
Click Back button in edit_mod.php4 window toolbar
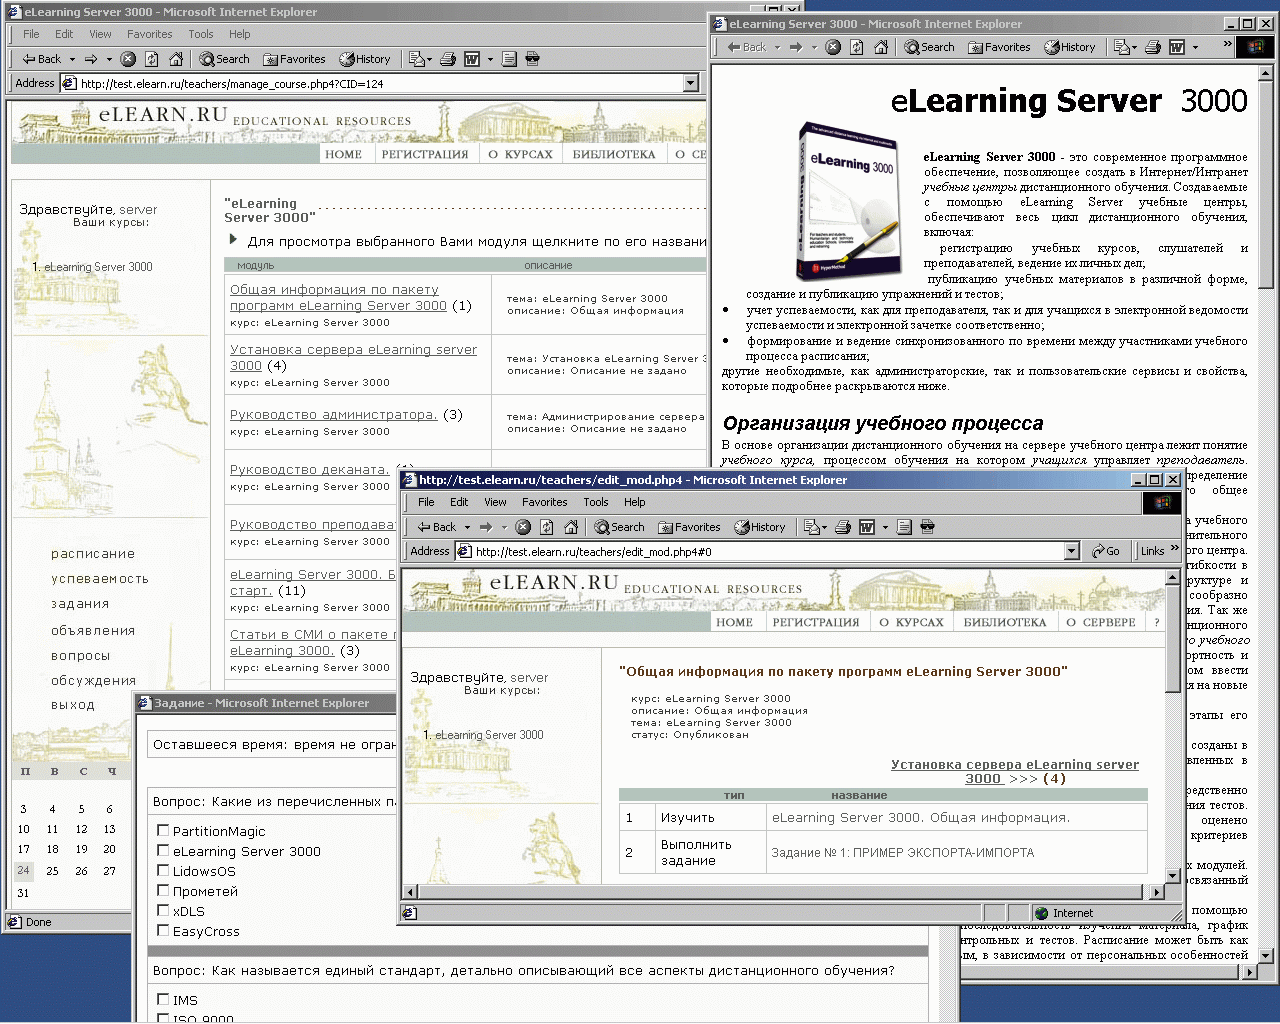(x=436, y=527)
